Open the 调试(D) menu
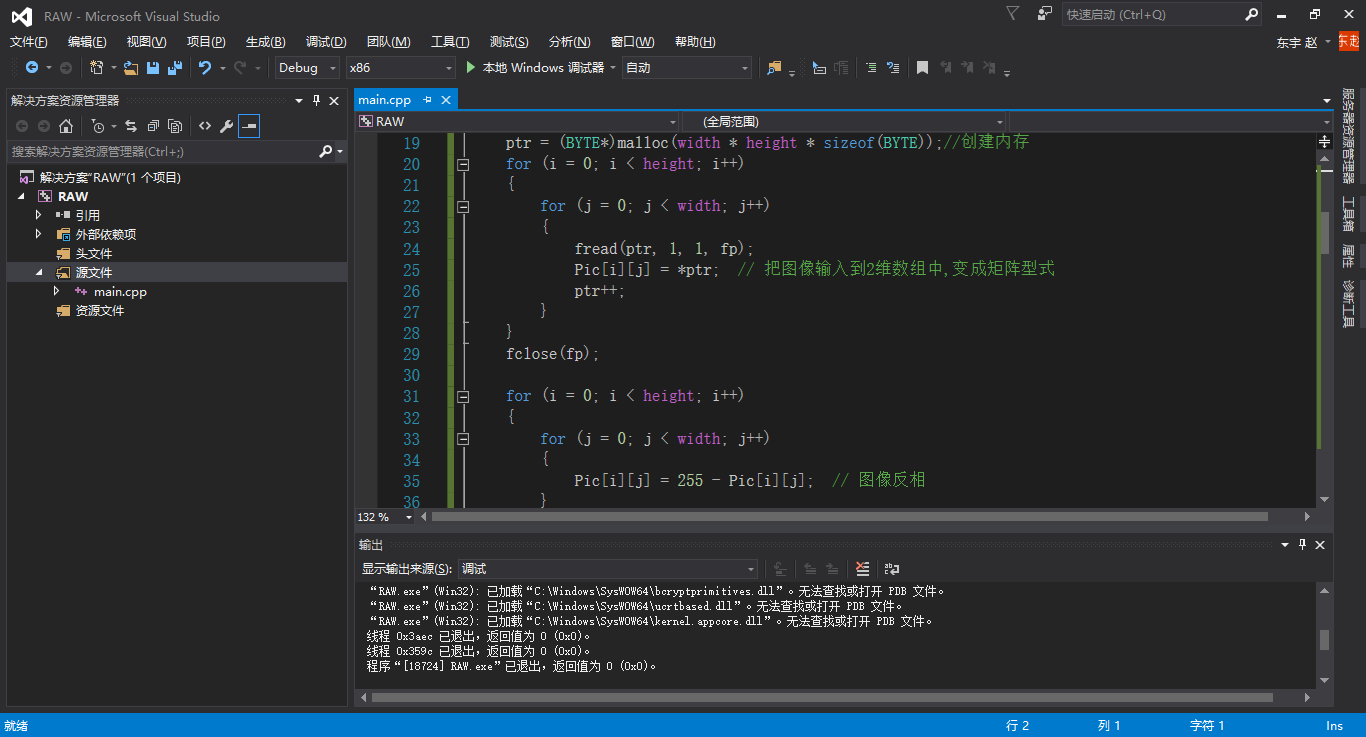 coord(326,42)
